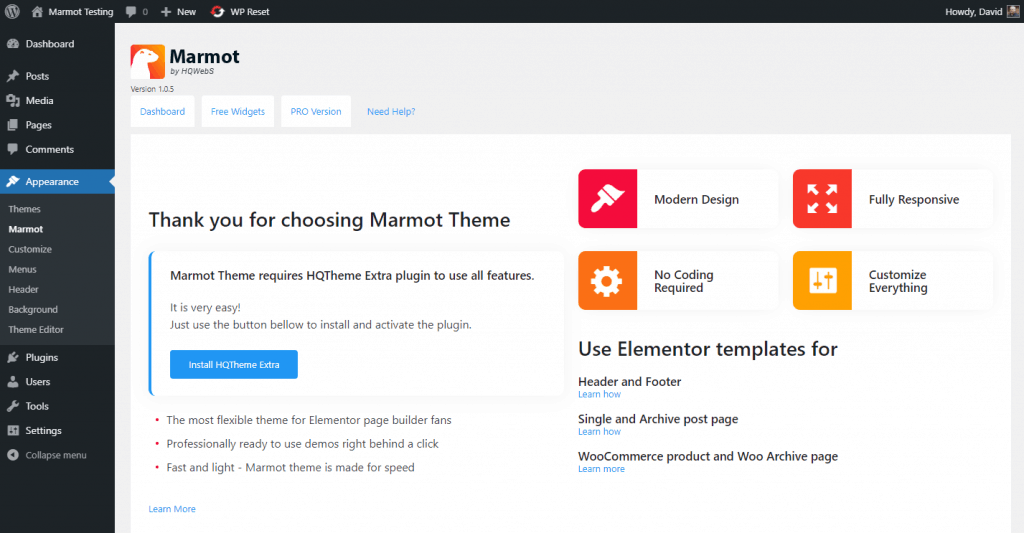Open the Customize submenu under Appearance
The width and height of the screenshot is (1024, 533).
(x=30, y=249)
